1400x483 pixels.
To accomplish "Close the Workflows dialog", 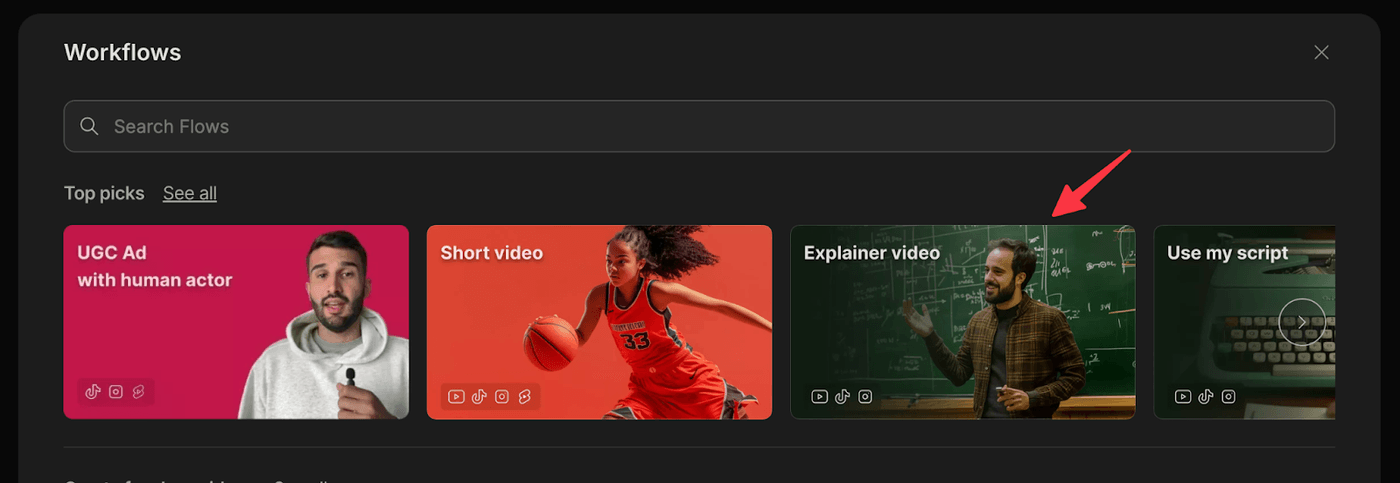I will coord(1321,53).
